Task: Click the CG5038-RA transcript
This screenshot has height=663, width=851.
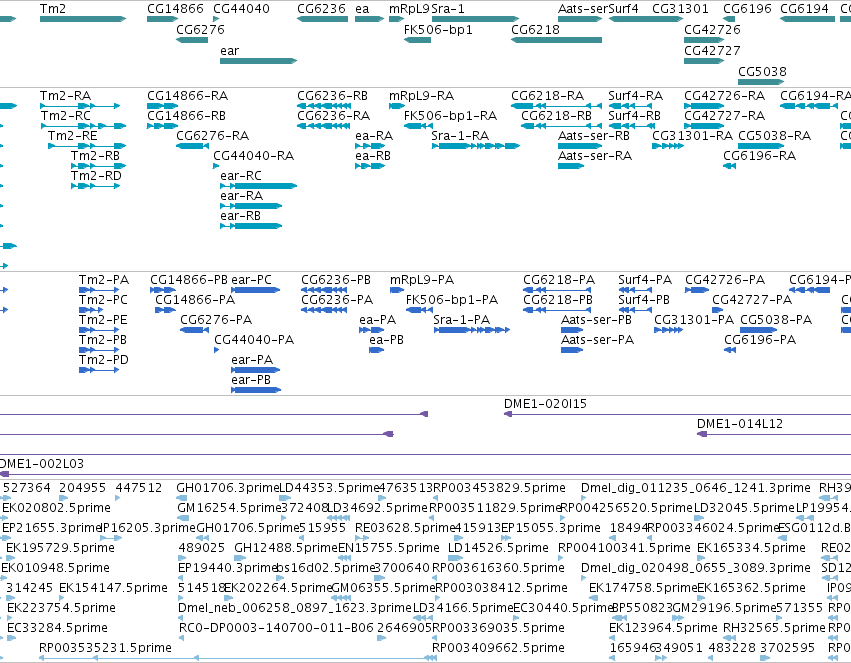Action: click(x=761, y=146)
